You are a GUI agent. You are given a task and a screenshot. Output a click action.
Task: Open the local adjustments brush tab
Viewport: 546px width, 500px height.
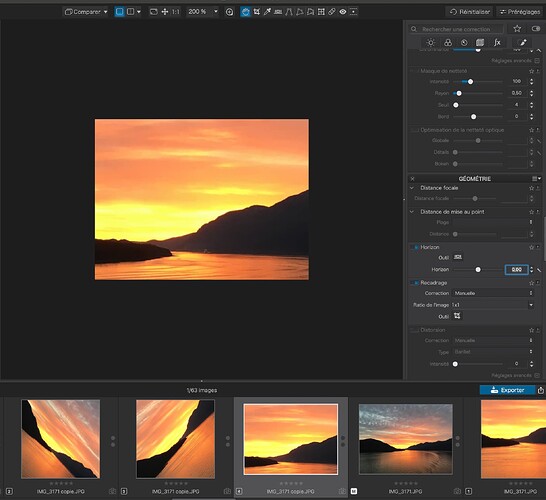pos(523,43)
